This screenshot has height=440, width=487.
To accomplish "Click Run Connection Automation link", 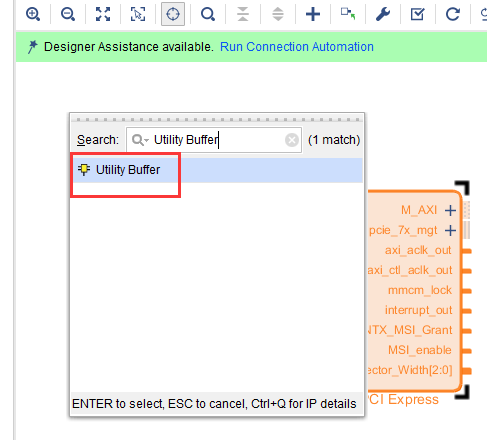I will [x=297, y=47].
